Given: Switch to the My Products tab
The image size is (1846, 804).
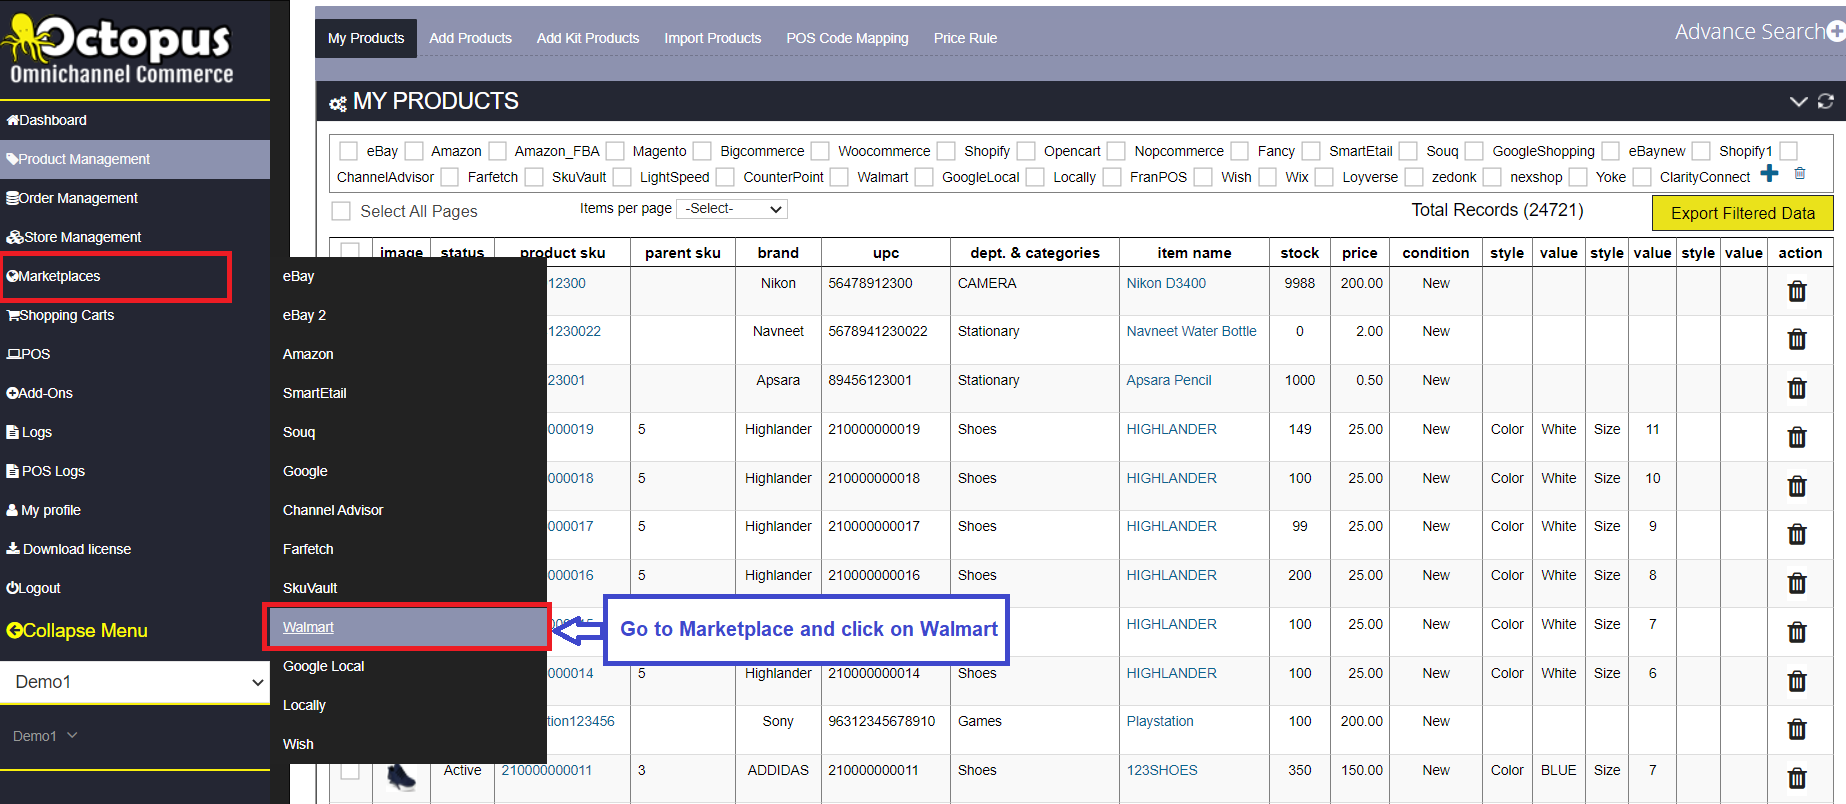Looking at the screenshot, I should (x=366, y=38).
